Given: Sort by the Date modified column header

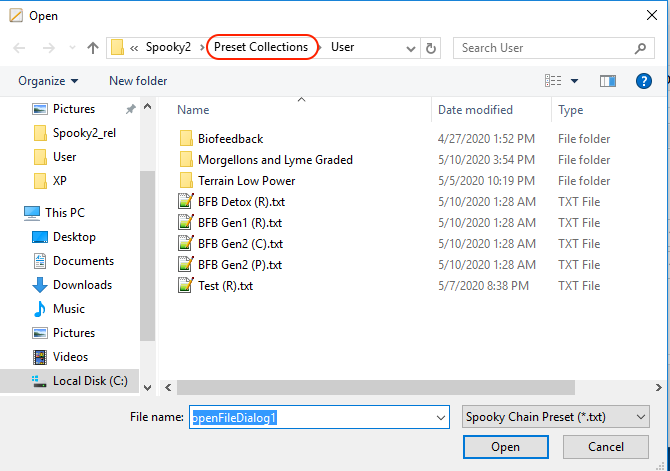Looking at the screenshot, I should pos(475,110).
